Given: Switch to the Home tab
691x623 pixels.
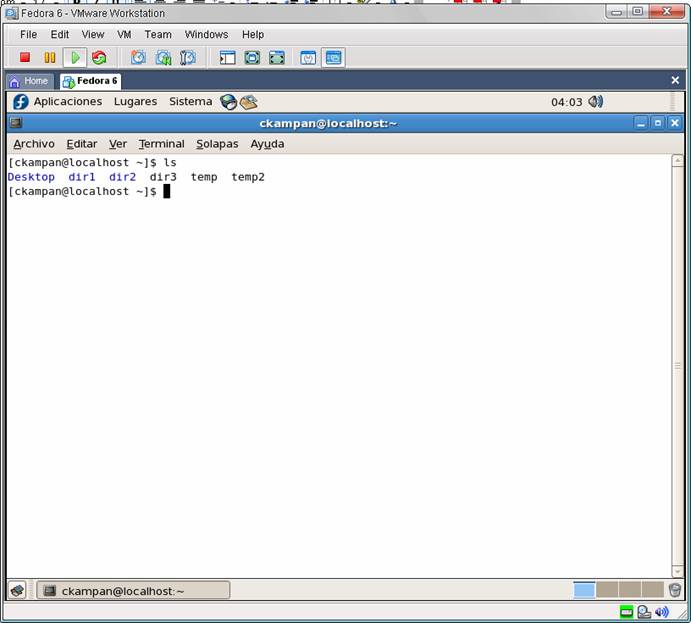Looking at the screenshot, I should pos(30,81).
